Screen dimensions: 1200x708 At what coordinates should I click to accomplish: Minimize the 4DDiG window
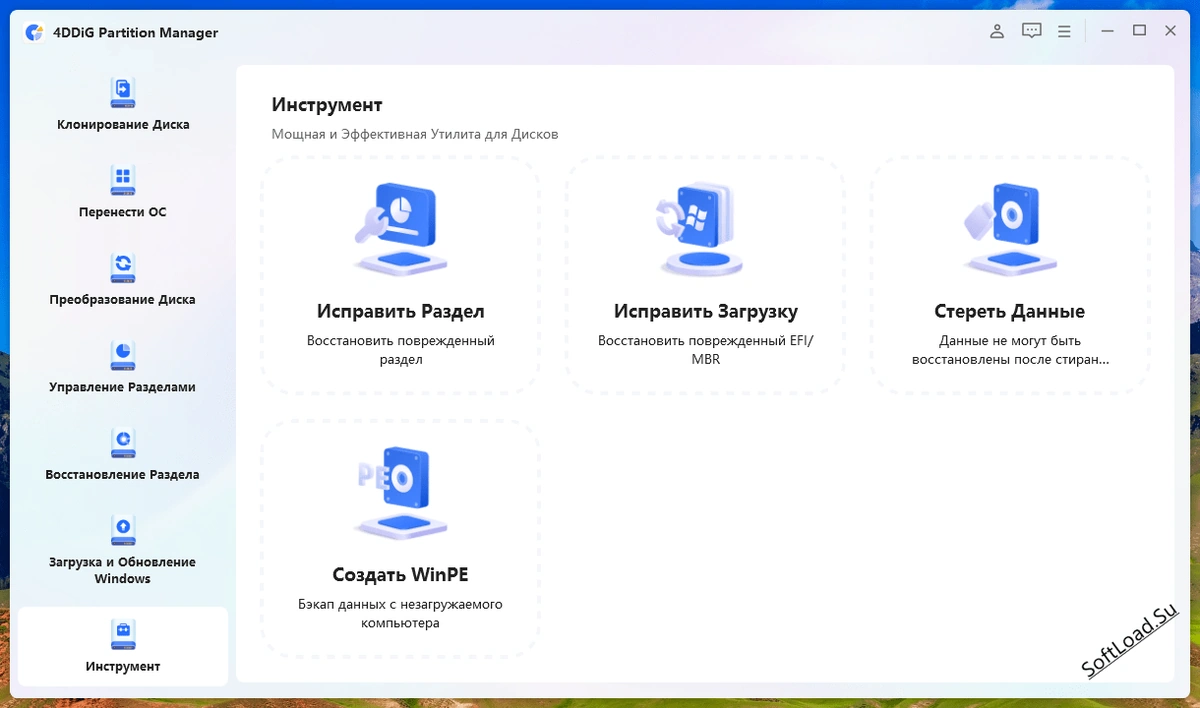(x=1107, y=32)
